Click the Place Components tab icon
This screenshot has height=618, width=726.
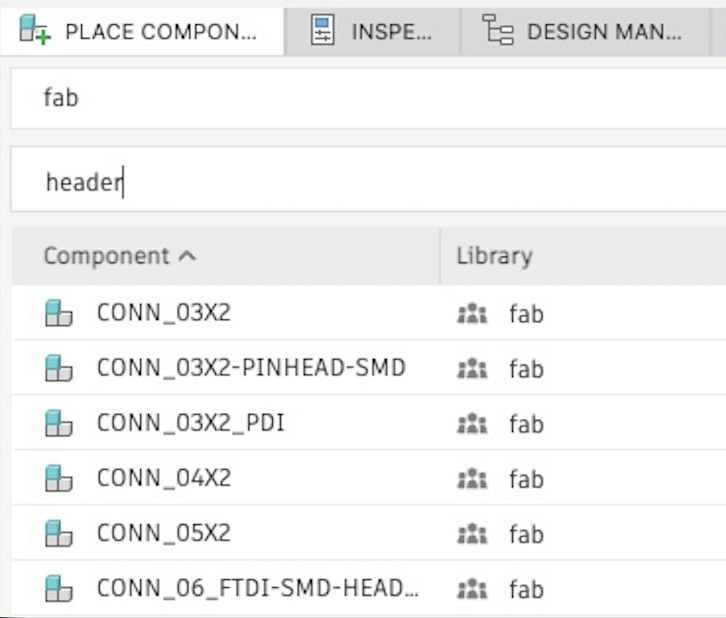coord(34,30)
